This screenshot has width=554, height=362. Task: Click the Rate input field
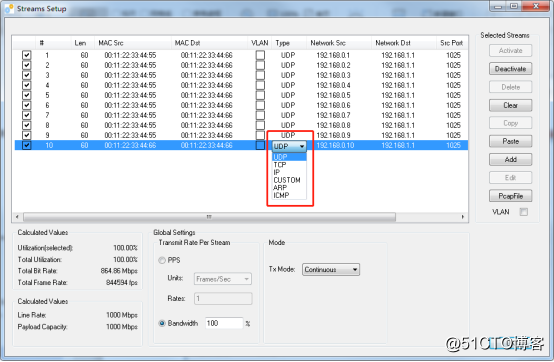[x=223, y=299]
